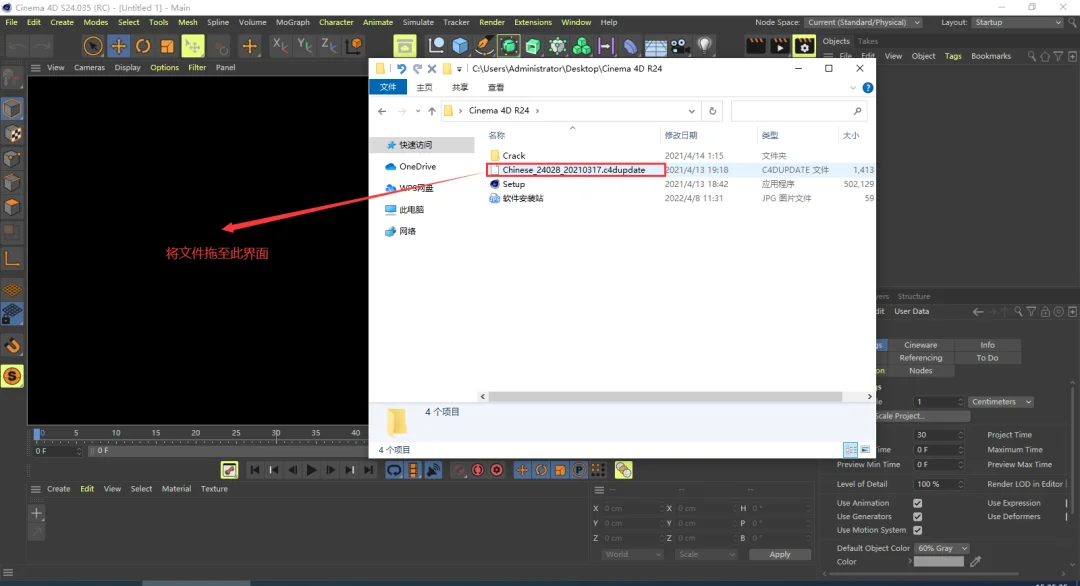1080x586 pixels.
Task: Click the Play Forwards button
Action: point(311,470)
